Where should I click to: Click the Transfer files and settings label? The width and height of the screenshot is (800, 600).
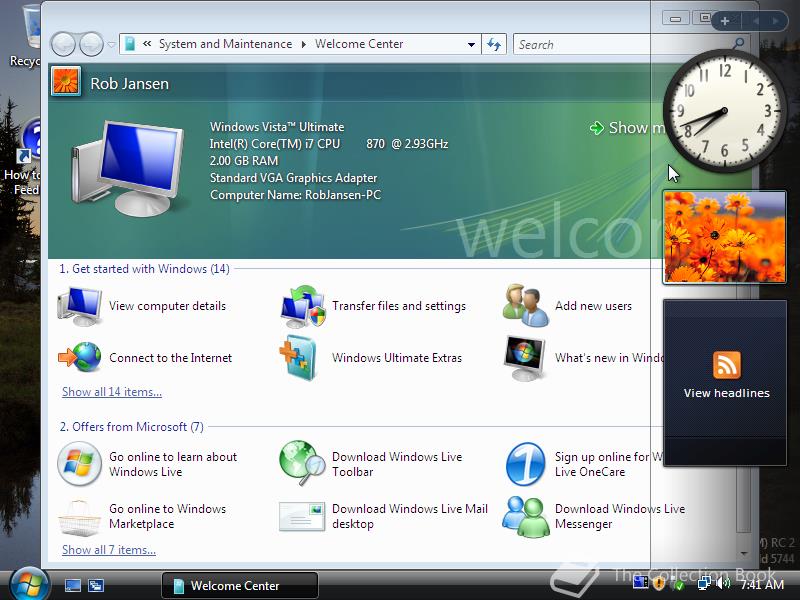pyautogui.click(x=399, y=306)
